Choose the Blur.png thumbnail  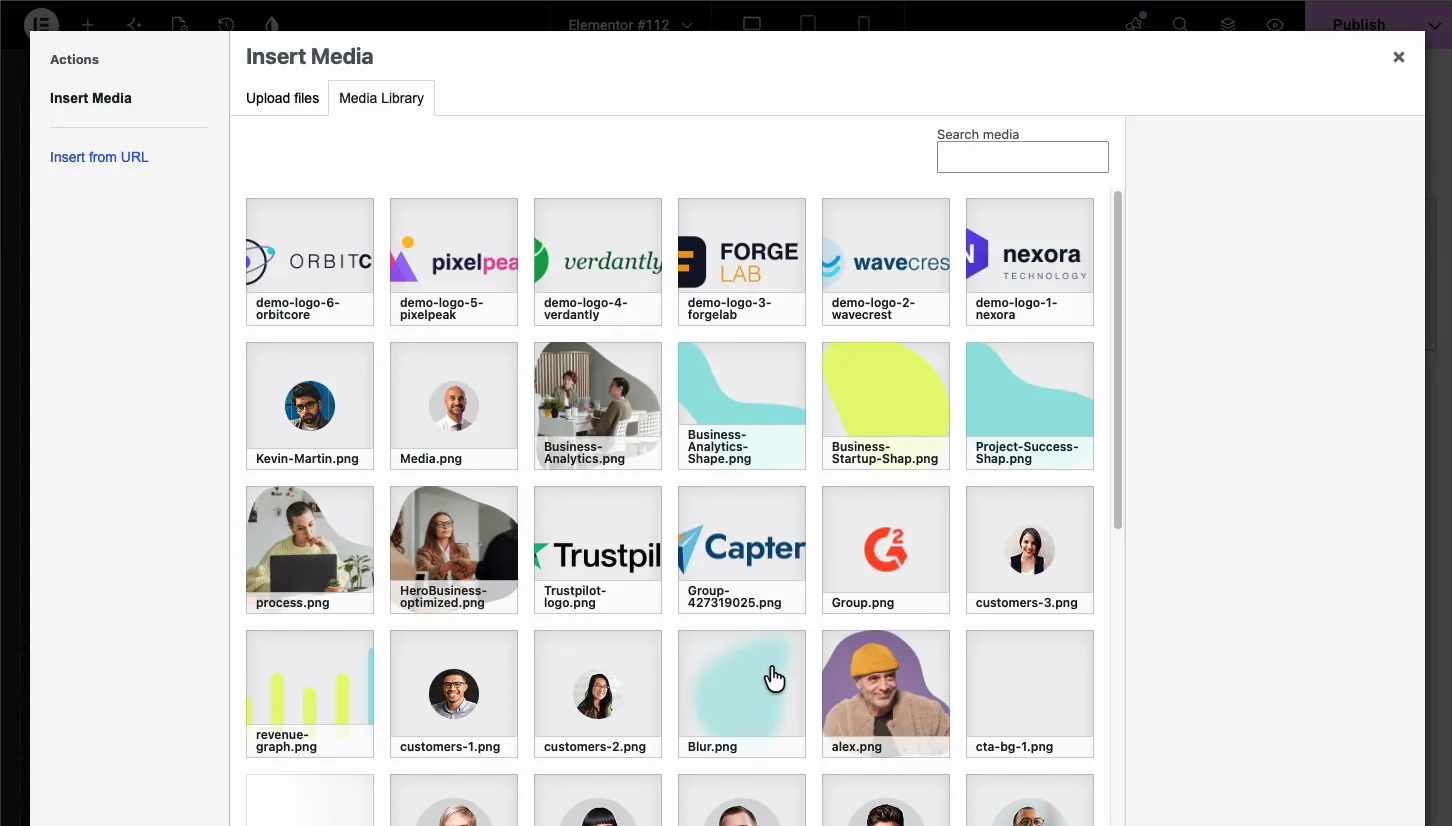point(742,694)
